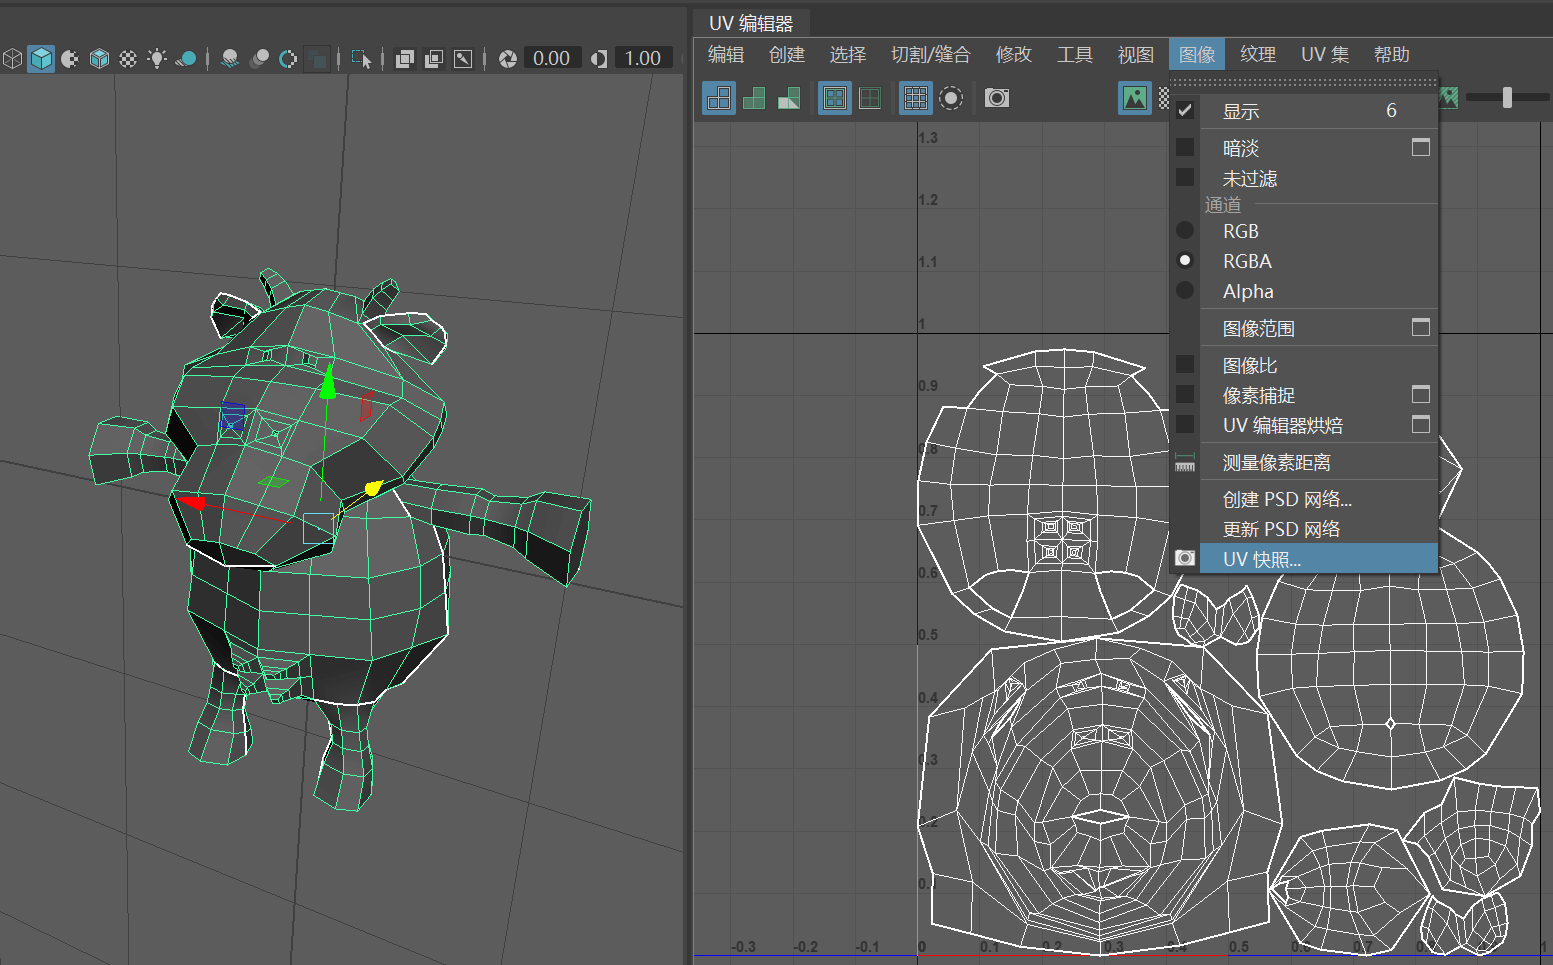Select the RGB channel radio button
This screenshot has width=1553, height=965.
pos(1185,230)
